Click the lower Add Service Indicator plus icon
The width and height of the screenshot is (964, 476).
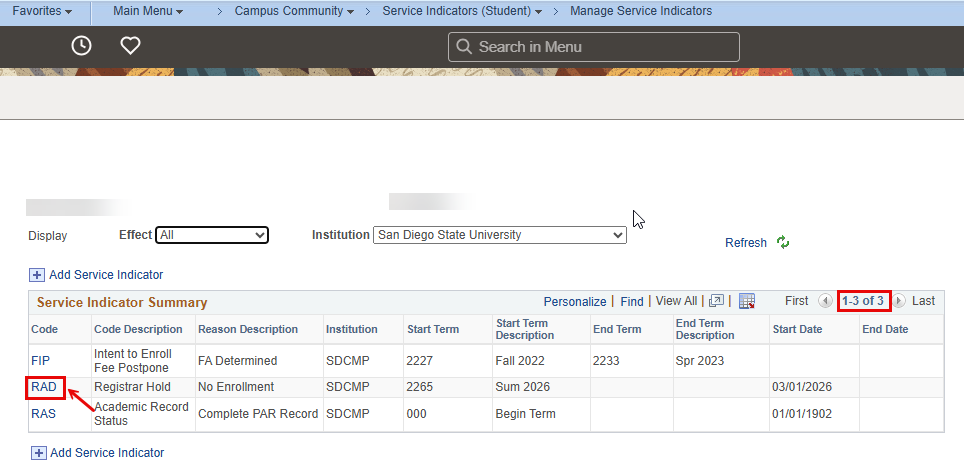pyautogui.click(x=39, y=453)
